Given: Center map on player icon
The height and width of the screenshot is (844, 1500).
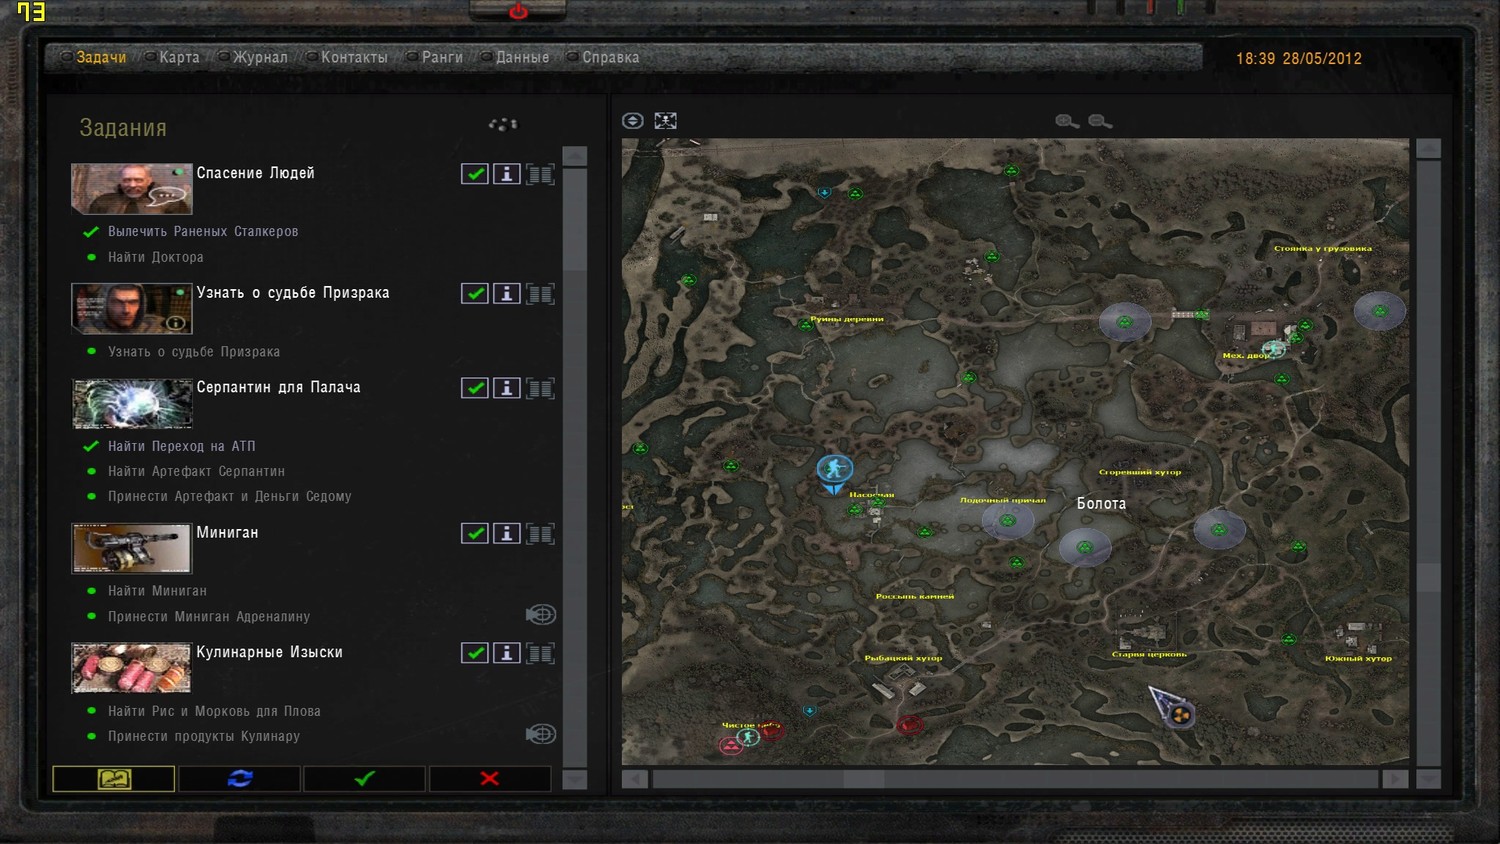Looking at the screenshot, I should pyautogui.click(x=633, y=121).
